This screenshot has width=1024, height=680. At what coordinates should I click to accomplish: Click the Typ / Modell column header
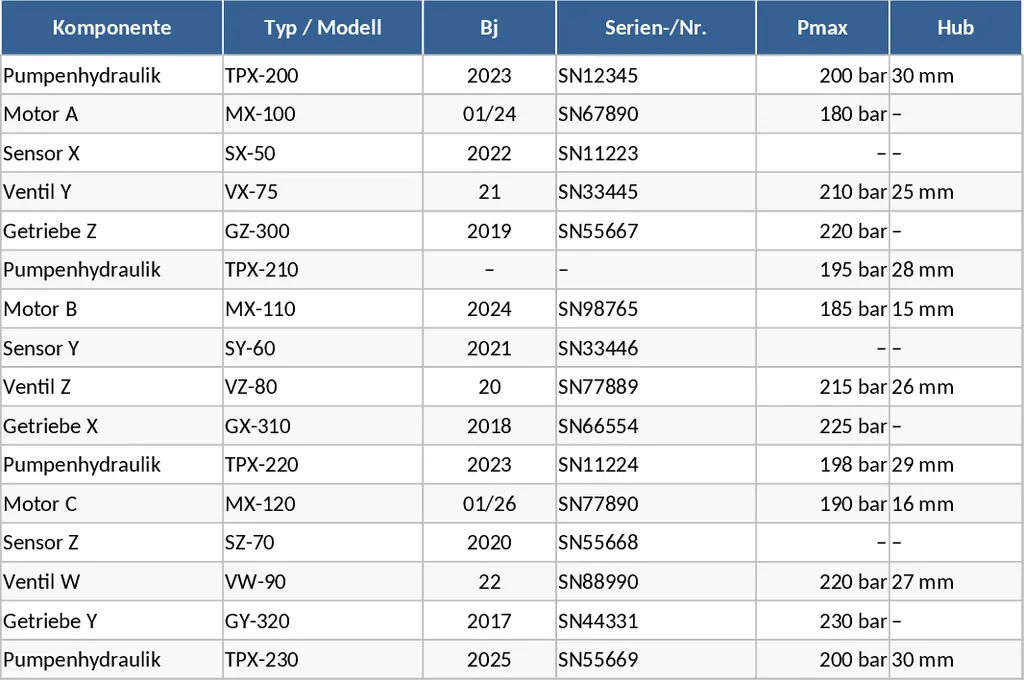(x=322, y=28)
